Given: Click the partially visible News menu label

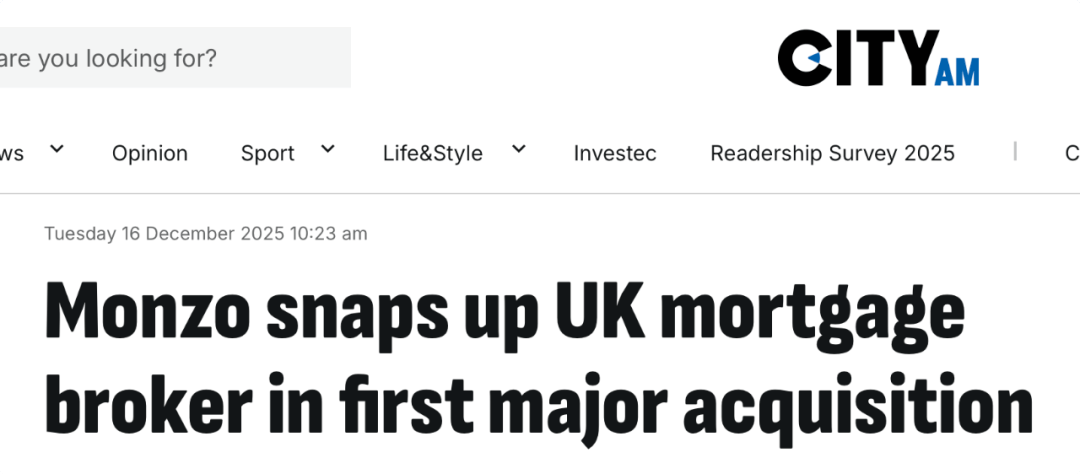Looking at the screenshot, I should (12, 153).
